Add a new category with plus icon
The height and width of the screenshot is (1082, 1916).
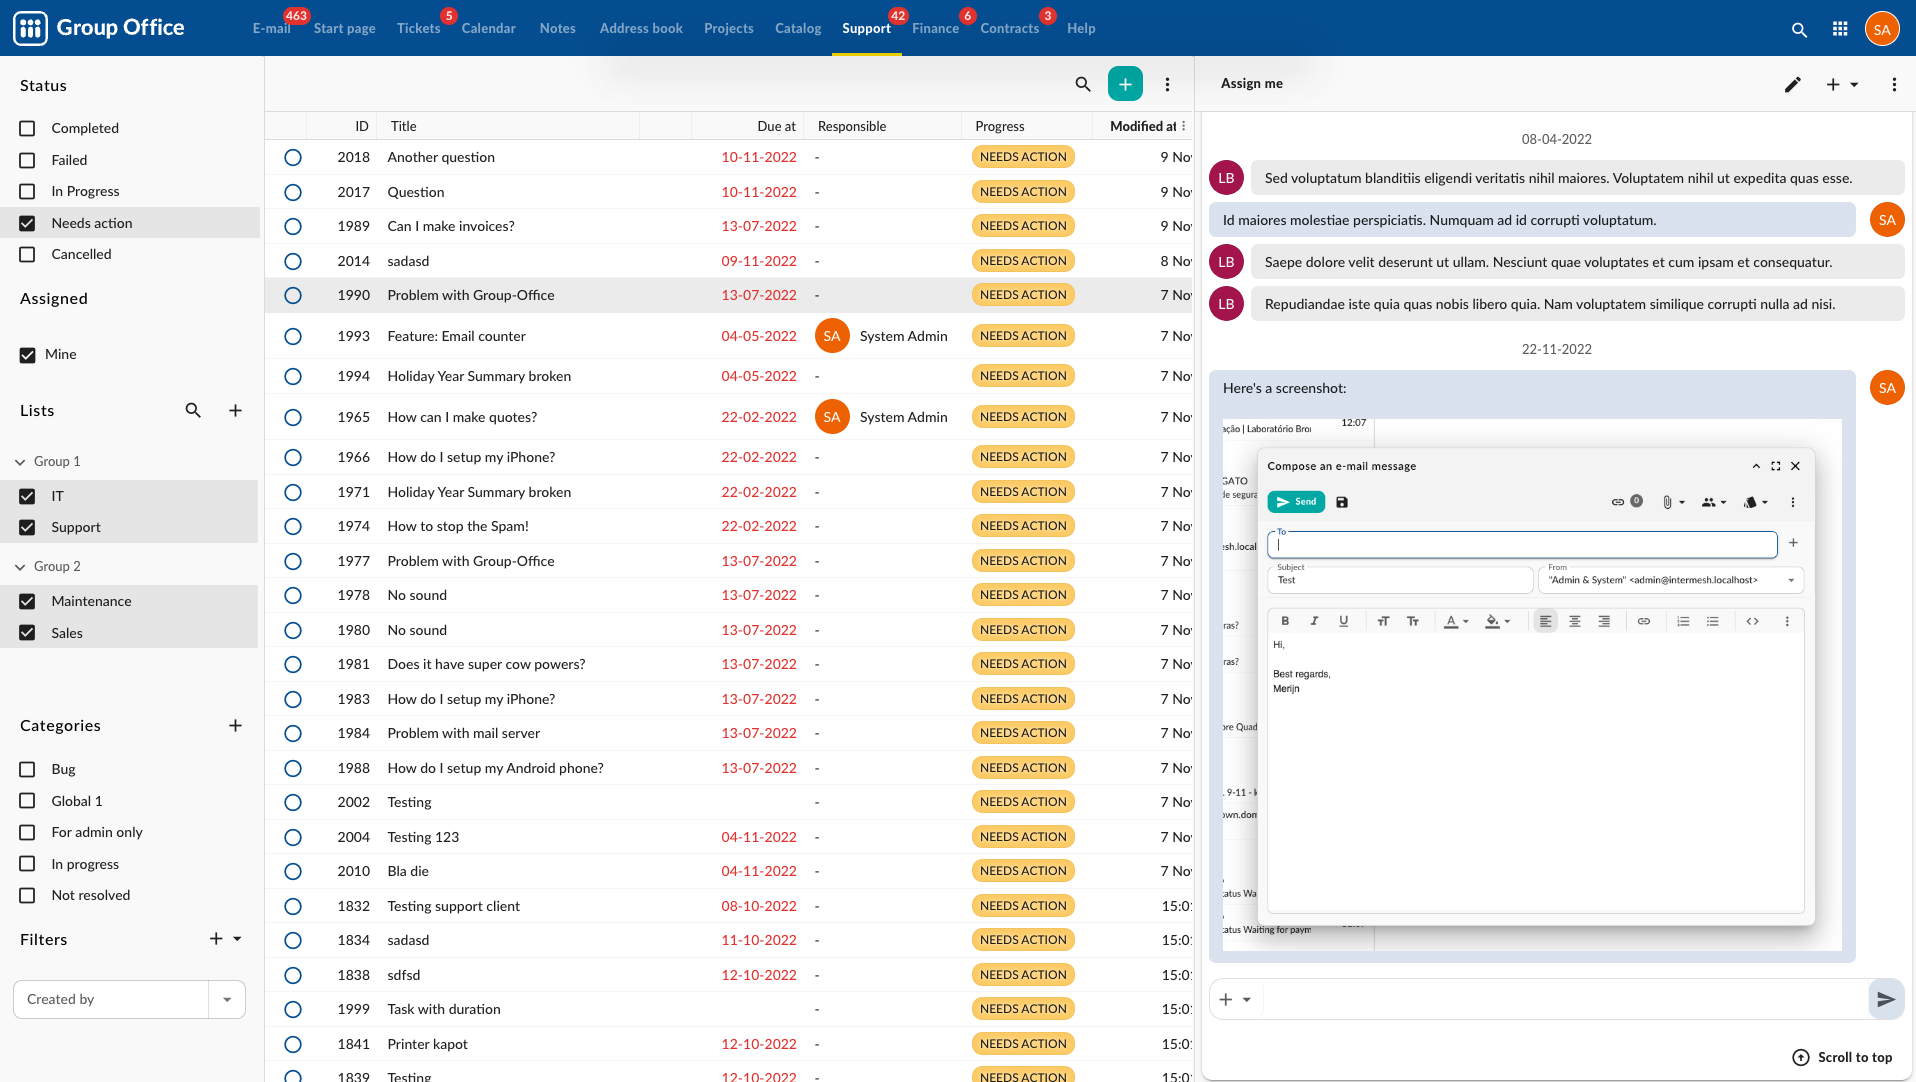[x=235, y=726]
